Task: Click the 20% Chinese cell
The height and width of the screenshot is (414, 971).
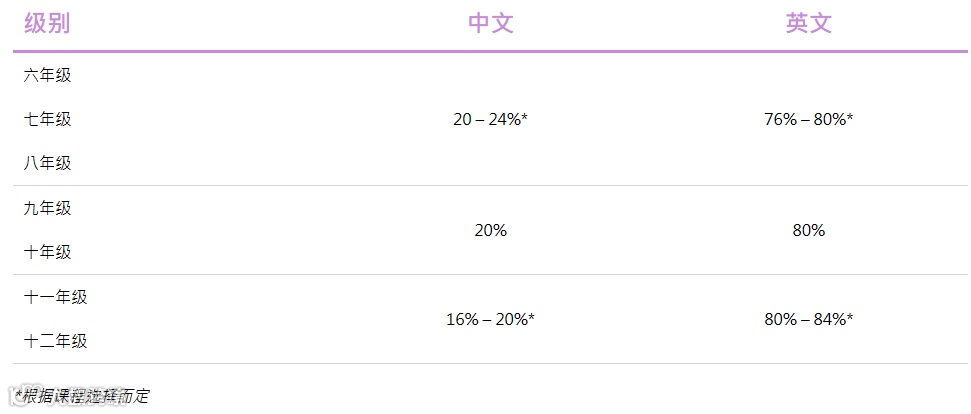Action: [x=490, y=230]
